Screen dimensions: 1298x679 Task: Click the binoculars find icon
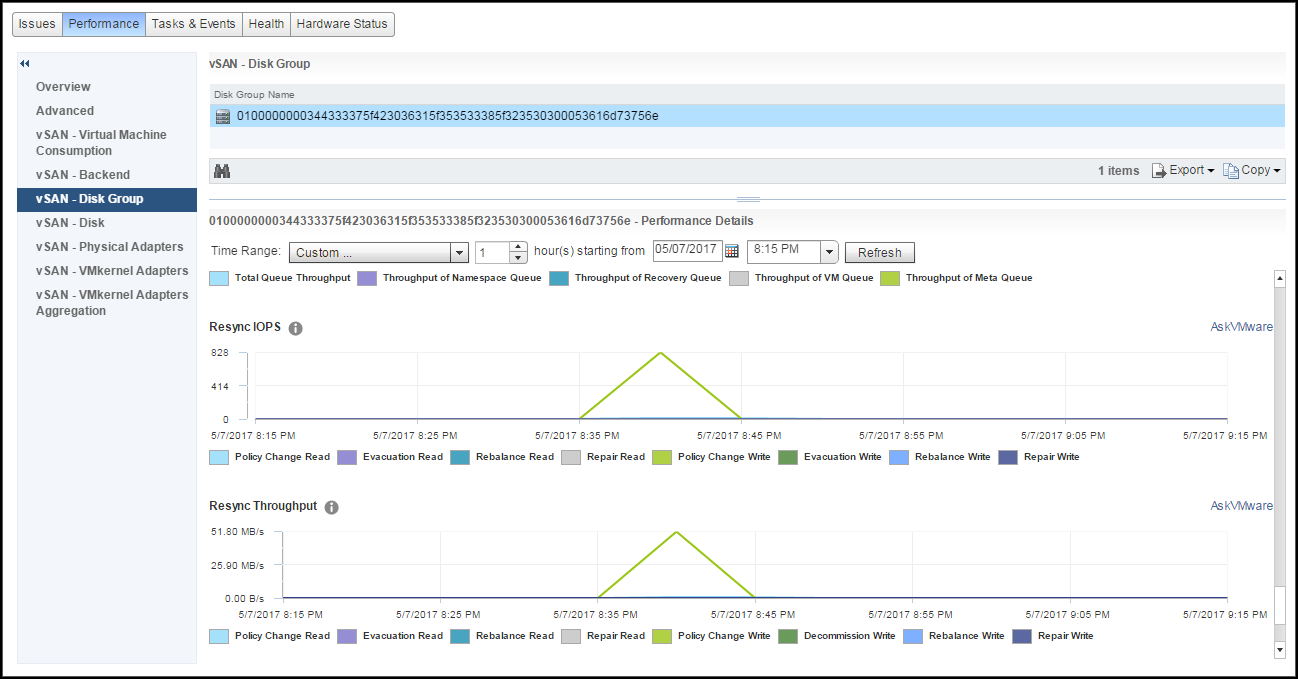click(x=222, y=171)
